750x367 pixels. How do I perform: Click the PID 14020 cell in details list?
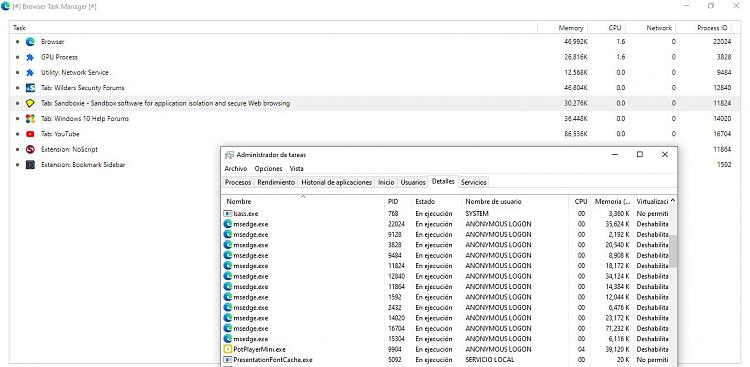(x=397, y=318)
